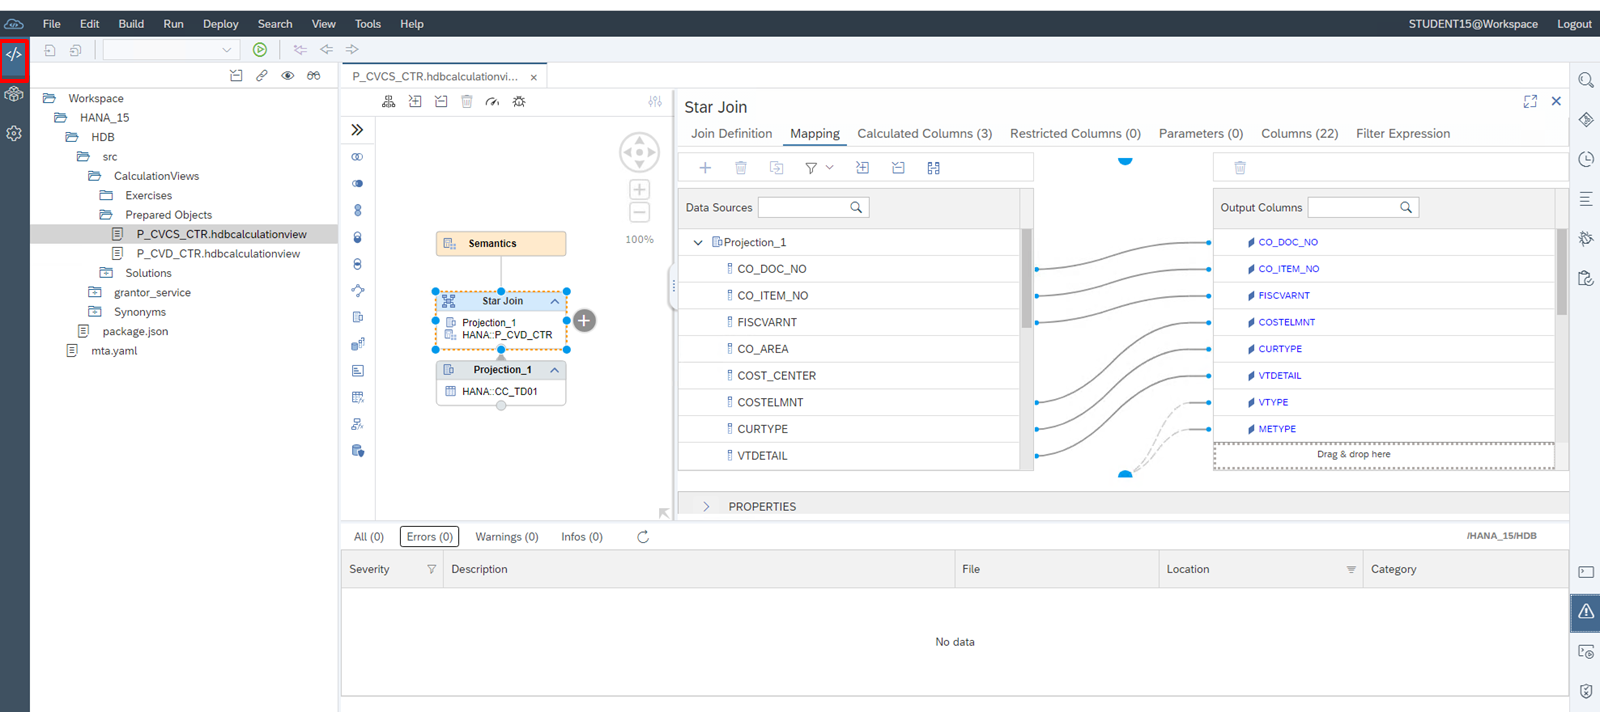Click the Data Sources search field
The image size is (1600, 722).
[x=813, y=208]
